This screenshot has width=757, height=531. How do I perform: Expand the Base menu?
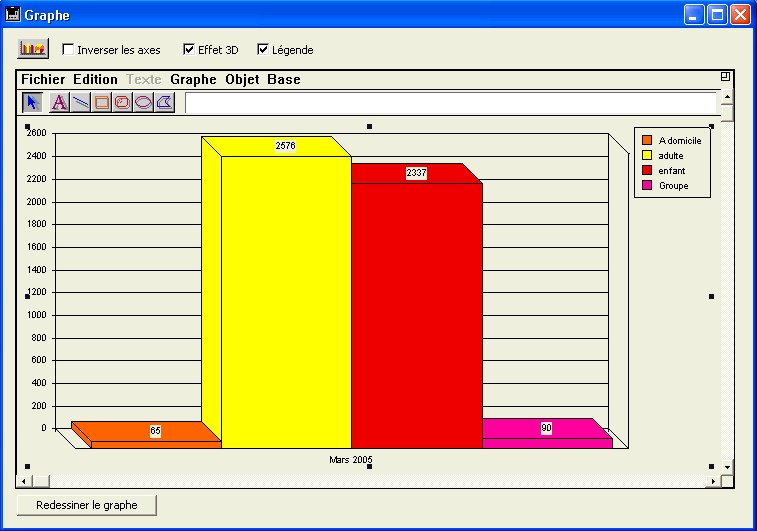click(283, 80)
